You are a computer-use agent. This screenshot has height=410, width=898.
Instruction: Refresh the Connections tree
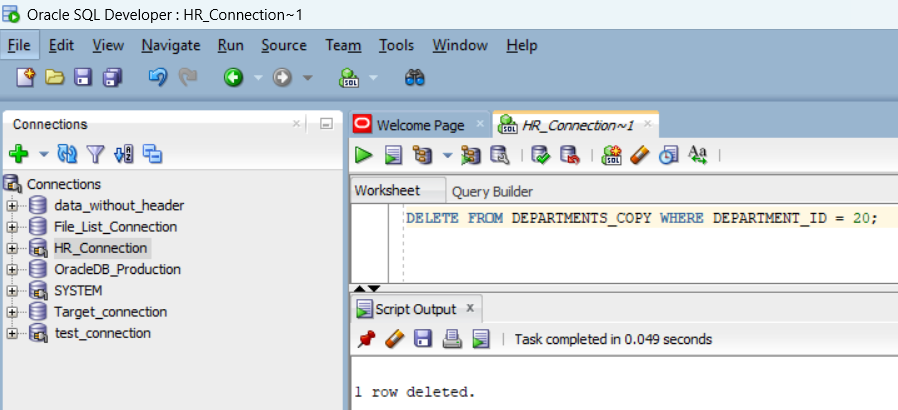(x=67, y=154)
